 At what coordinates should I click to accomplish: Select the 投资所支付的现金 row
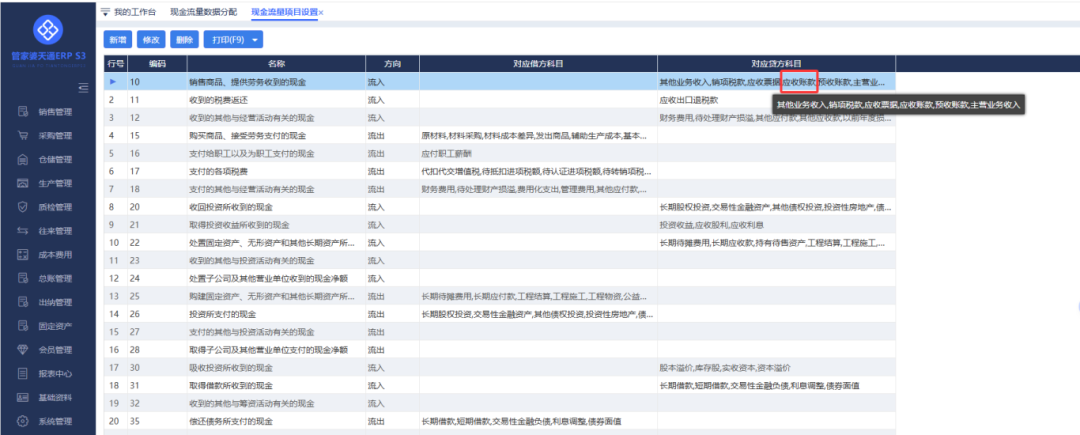coord(500,315)
